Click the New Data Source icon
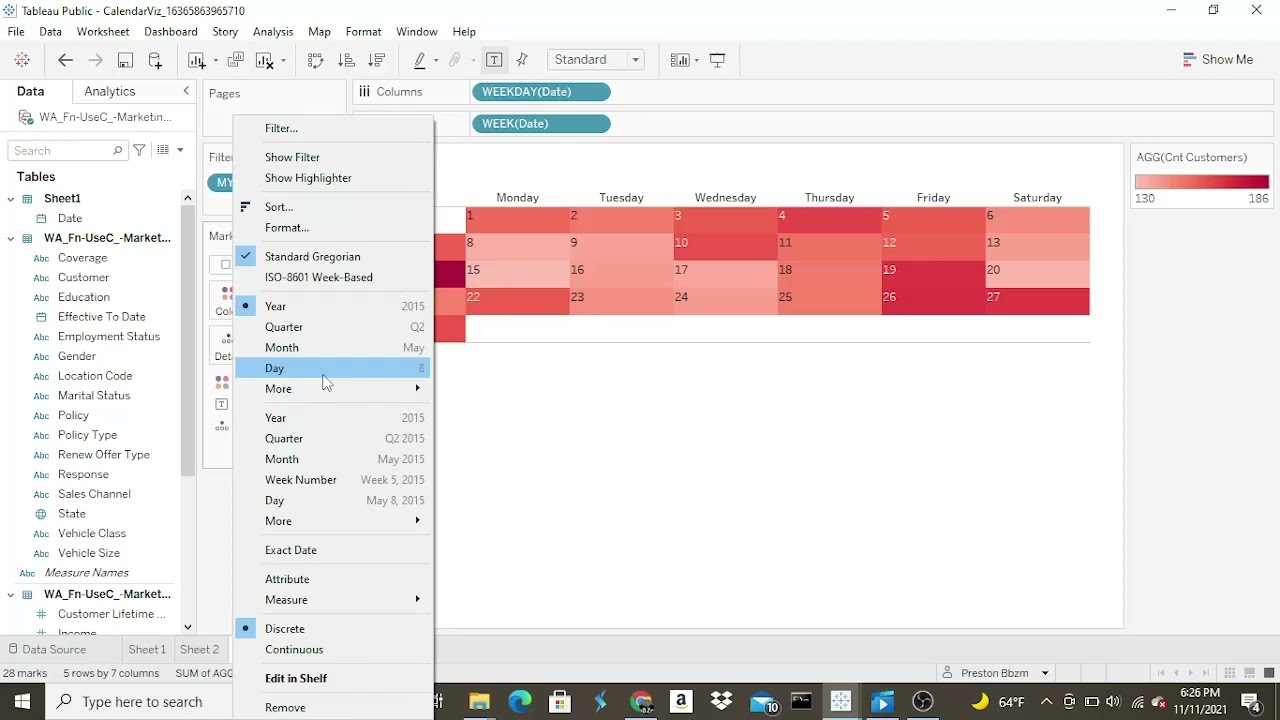This screenshot has height=720, width=1280. pyautogui.click(x=155, y=60)
